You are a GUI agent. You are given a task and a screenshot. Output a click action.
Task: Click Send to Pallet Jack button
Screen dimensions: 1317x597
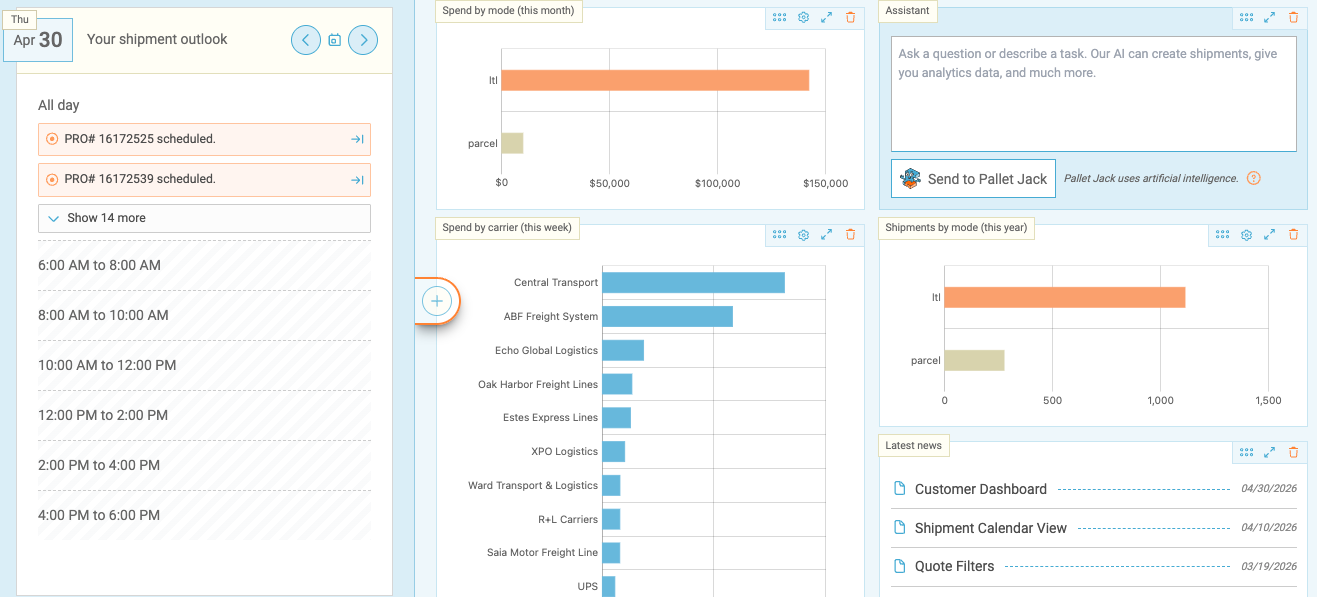973,179
